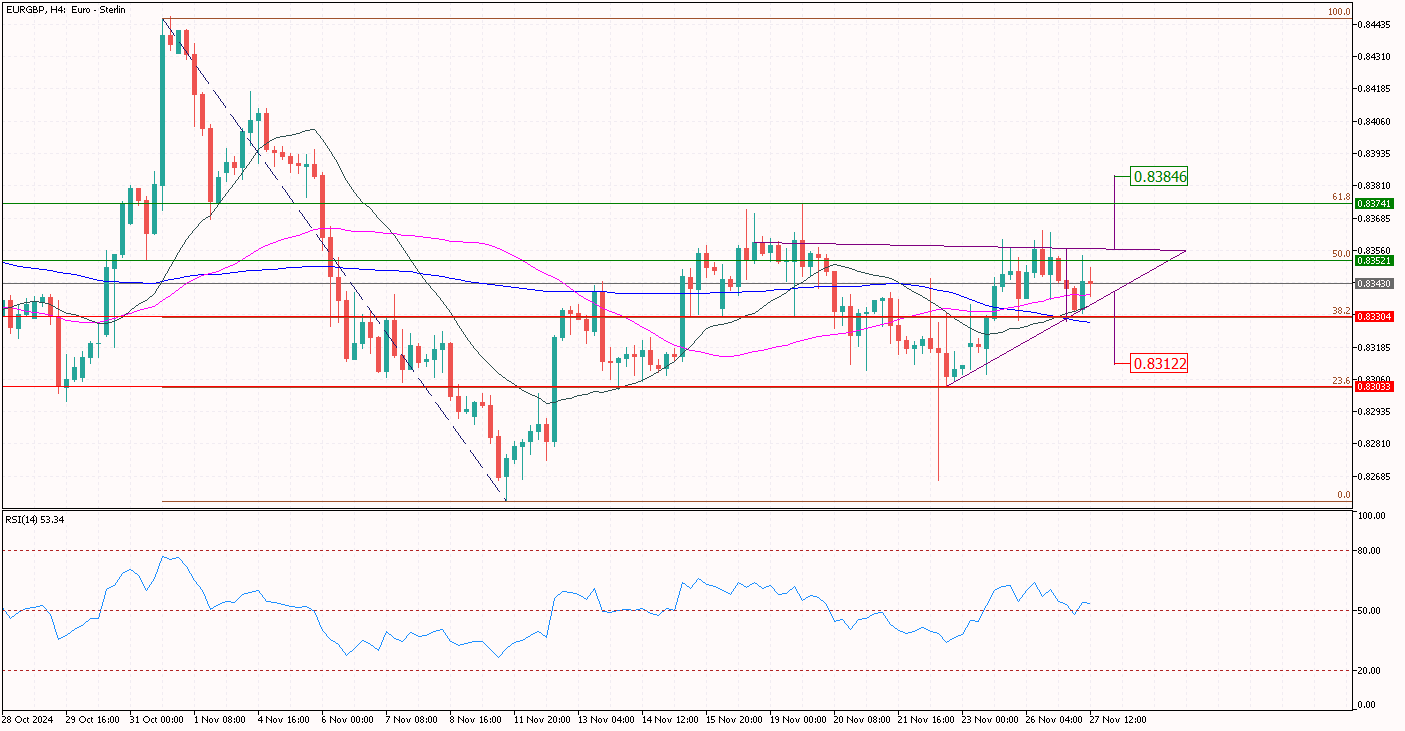Select the green 0.83846 target label
This screenshot has height=731, width=1405.
tap(1159, 176)
